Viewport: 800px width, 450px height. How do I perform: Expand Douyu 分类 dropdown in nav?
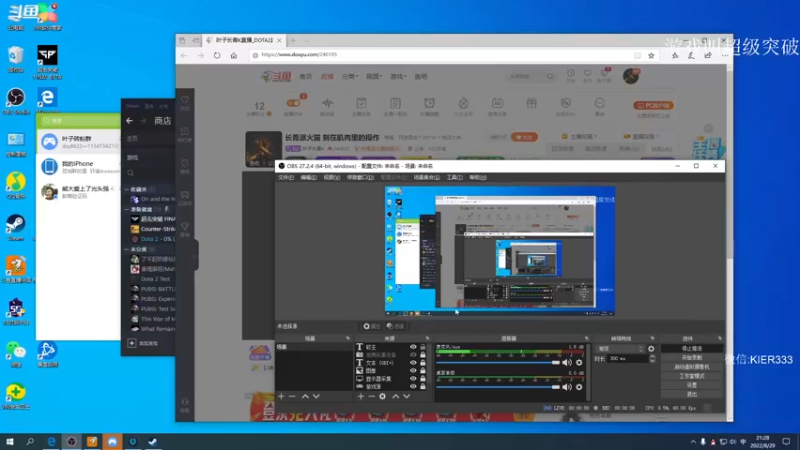(350, 77)
